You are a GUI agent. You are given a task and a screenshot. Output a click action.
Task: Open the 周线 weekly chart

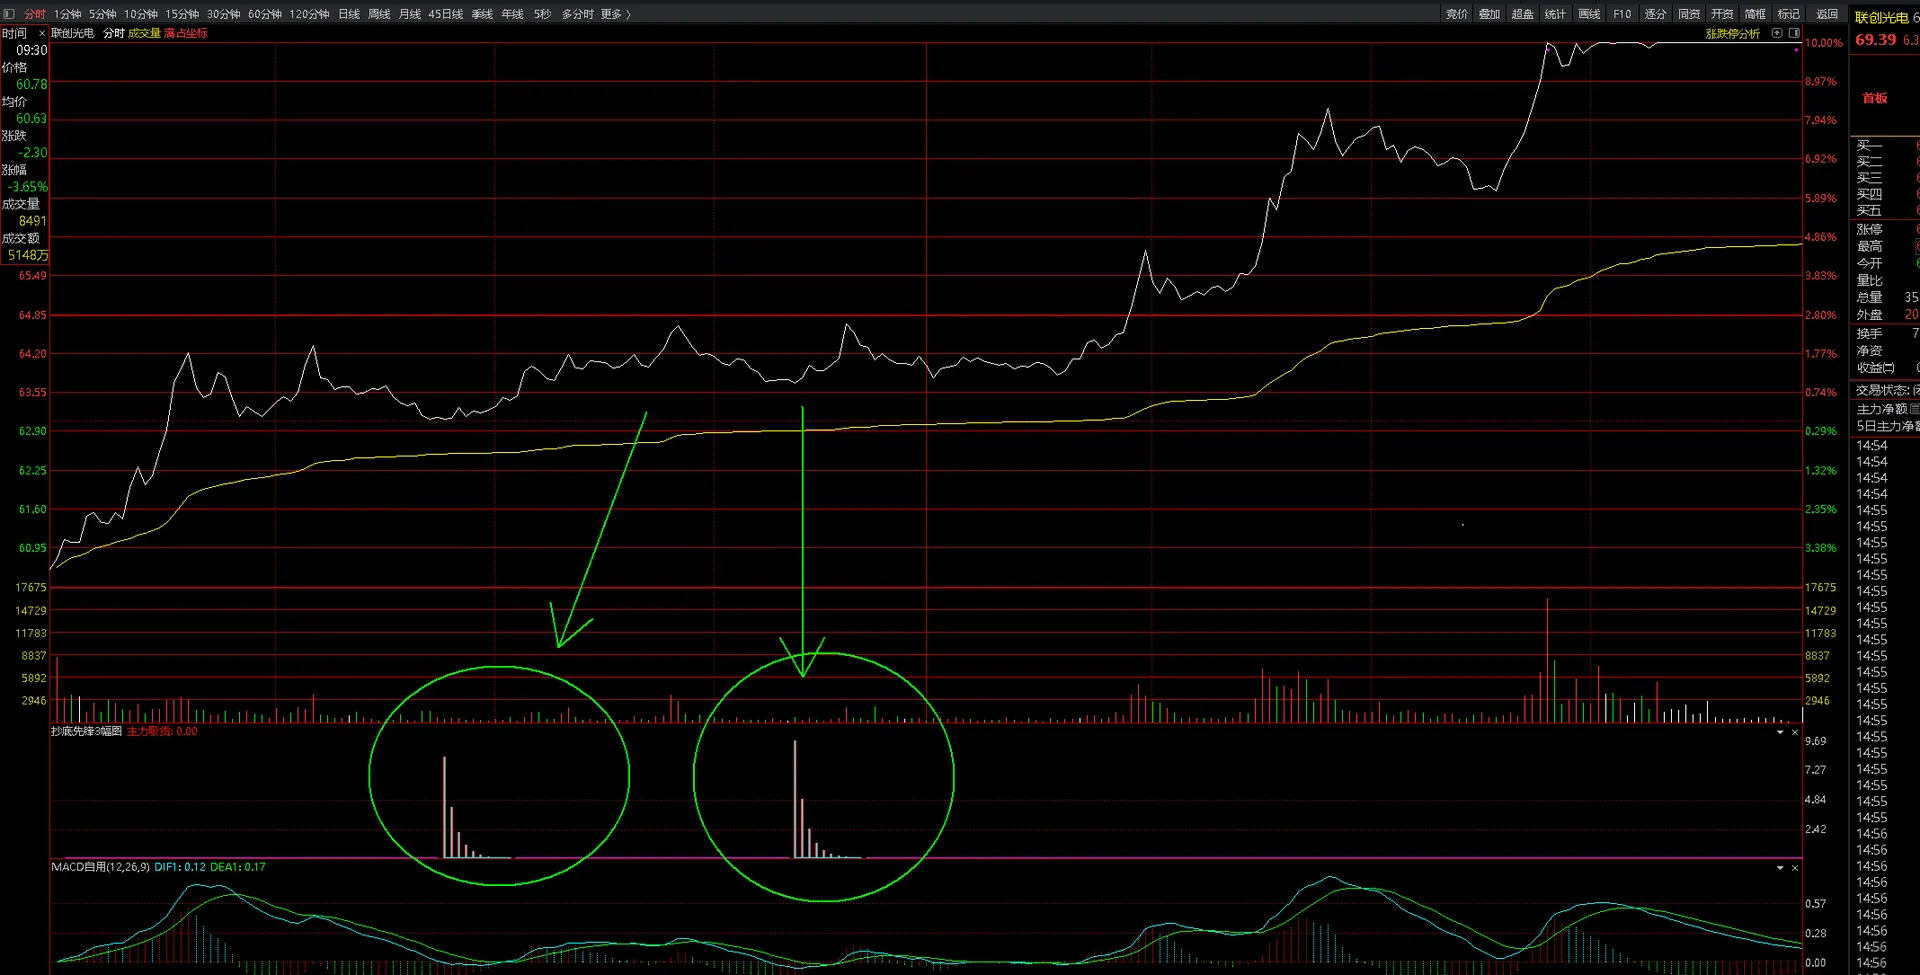coord(379,14)
